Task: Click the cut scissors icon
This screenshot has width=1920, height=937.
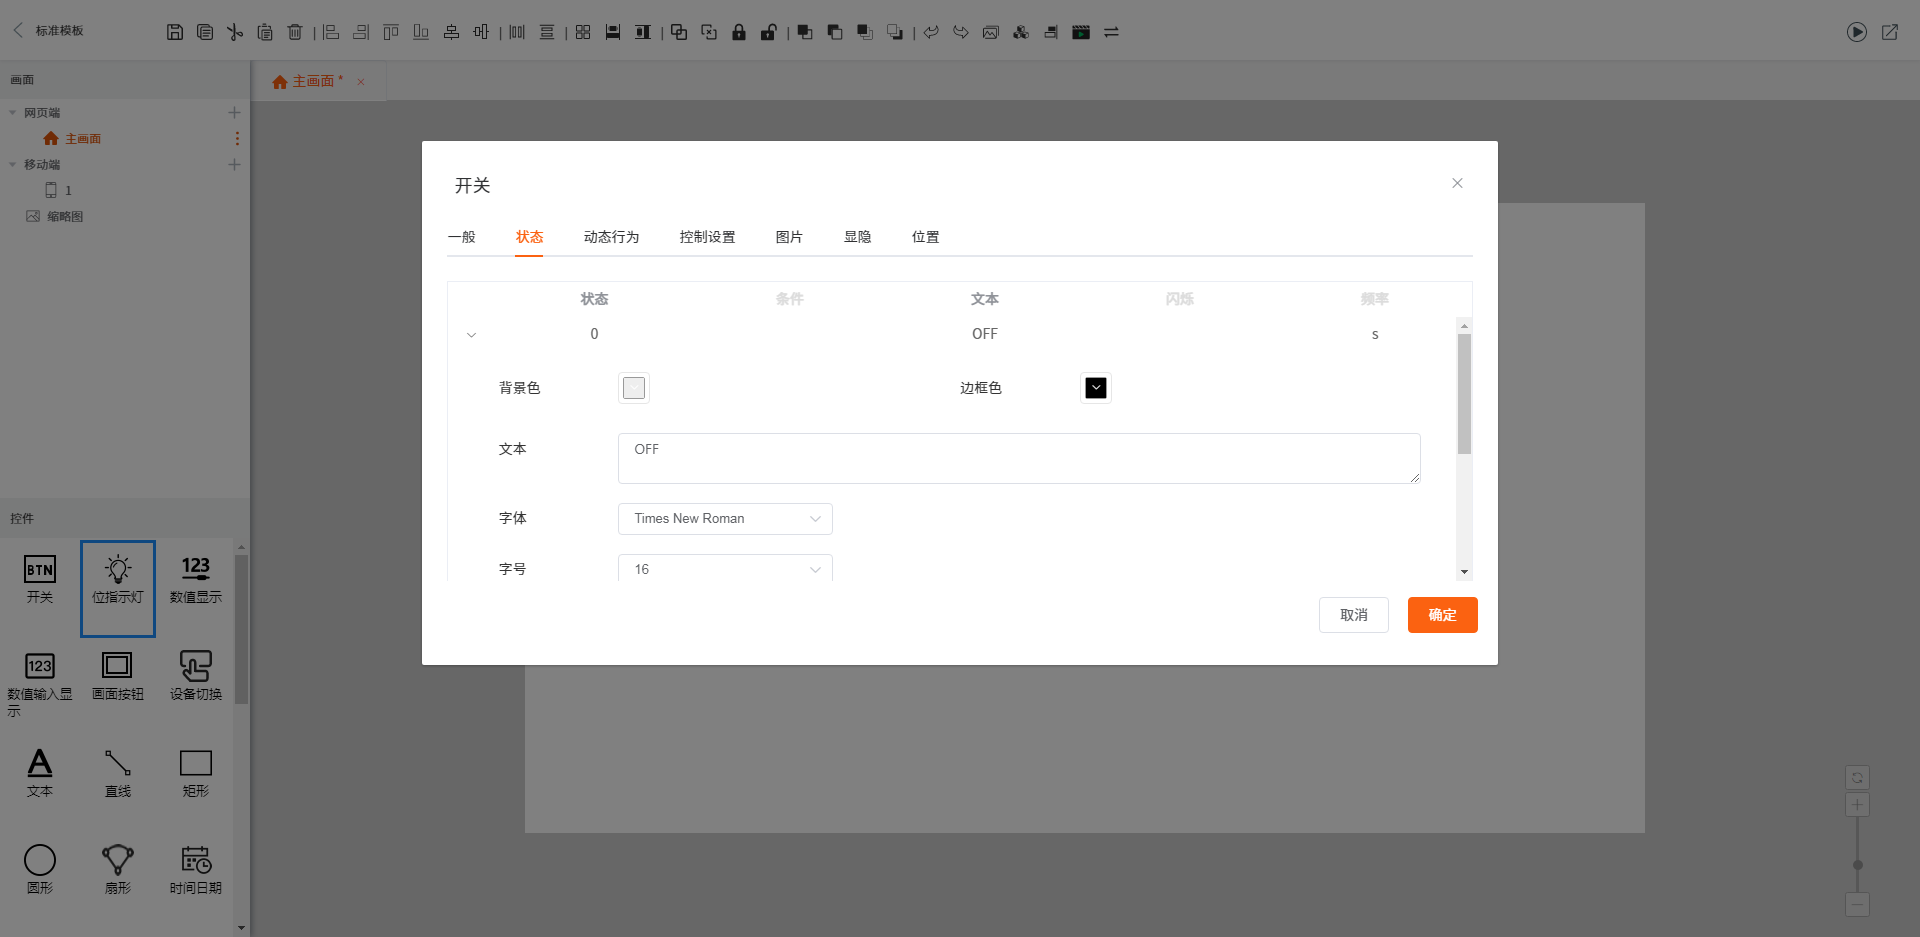Action: [235, 32]
